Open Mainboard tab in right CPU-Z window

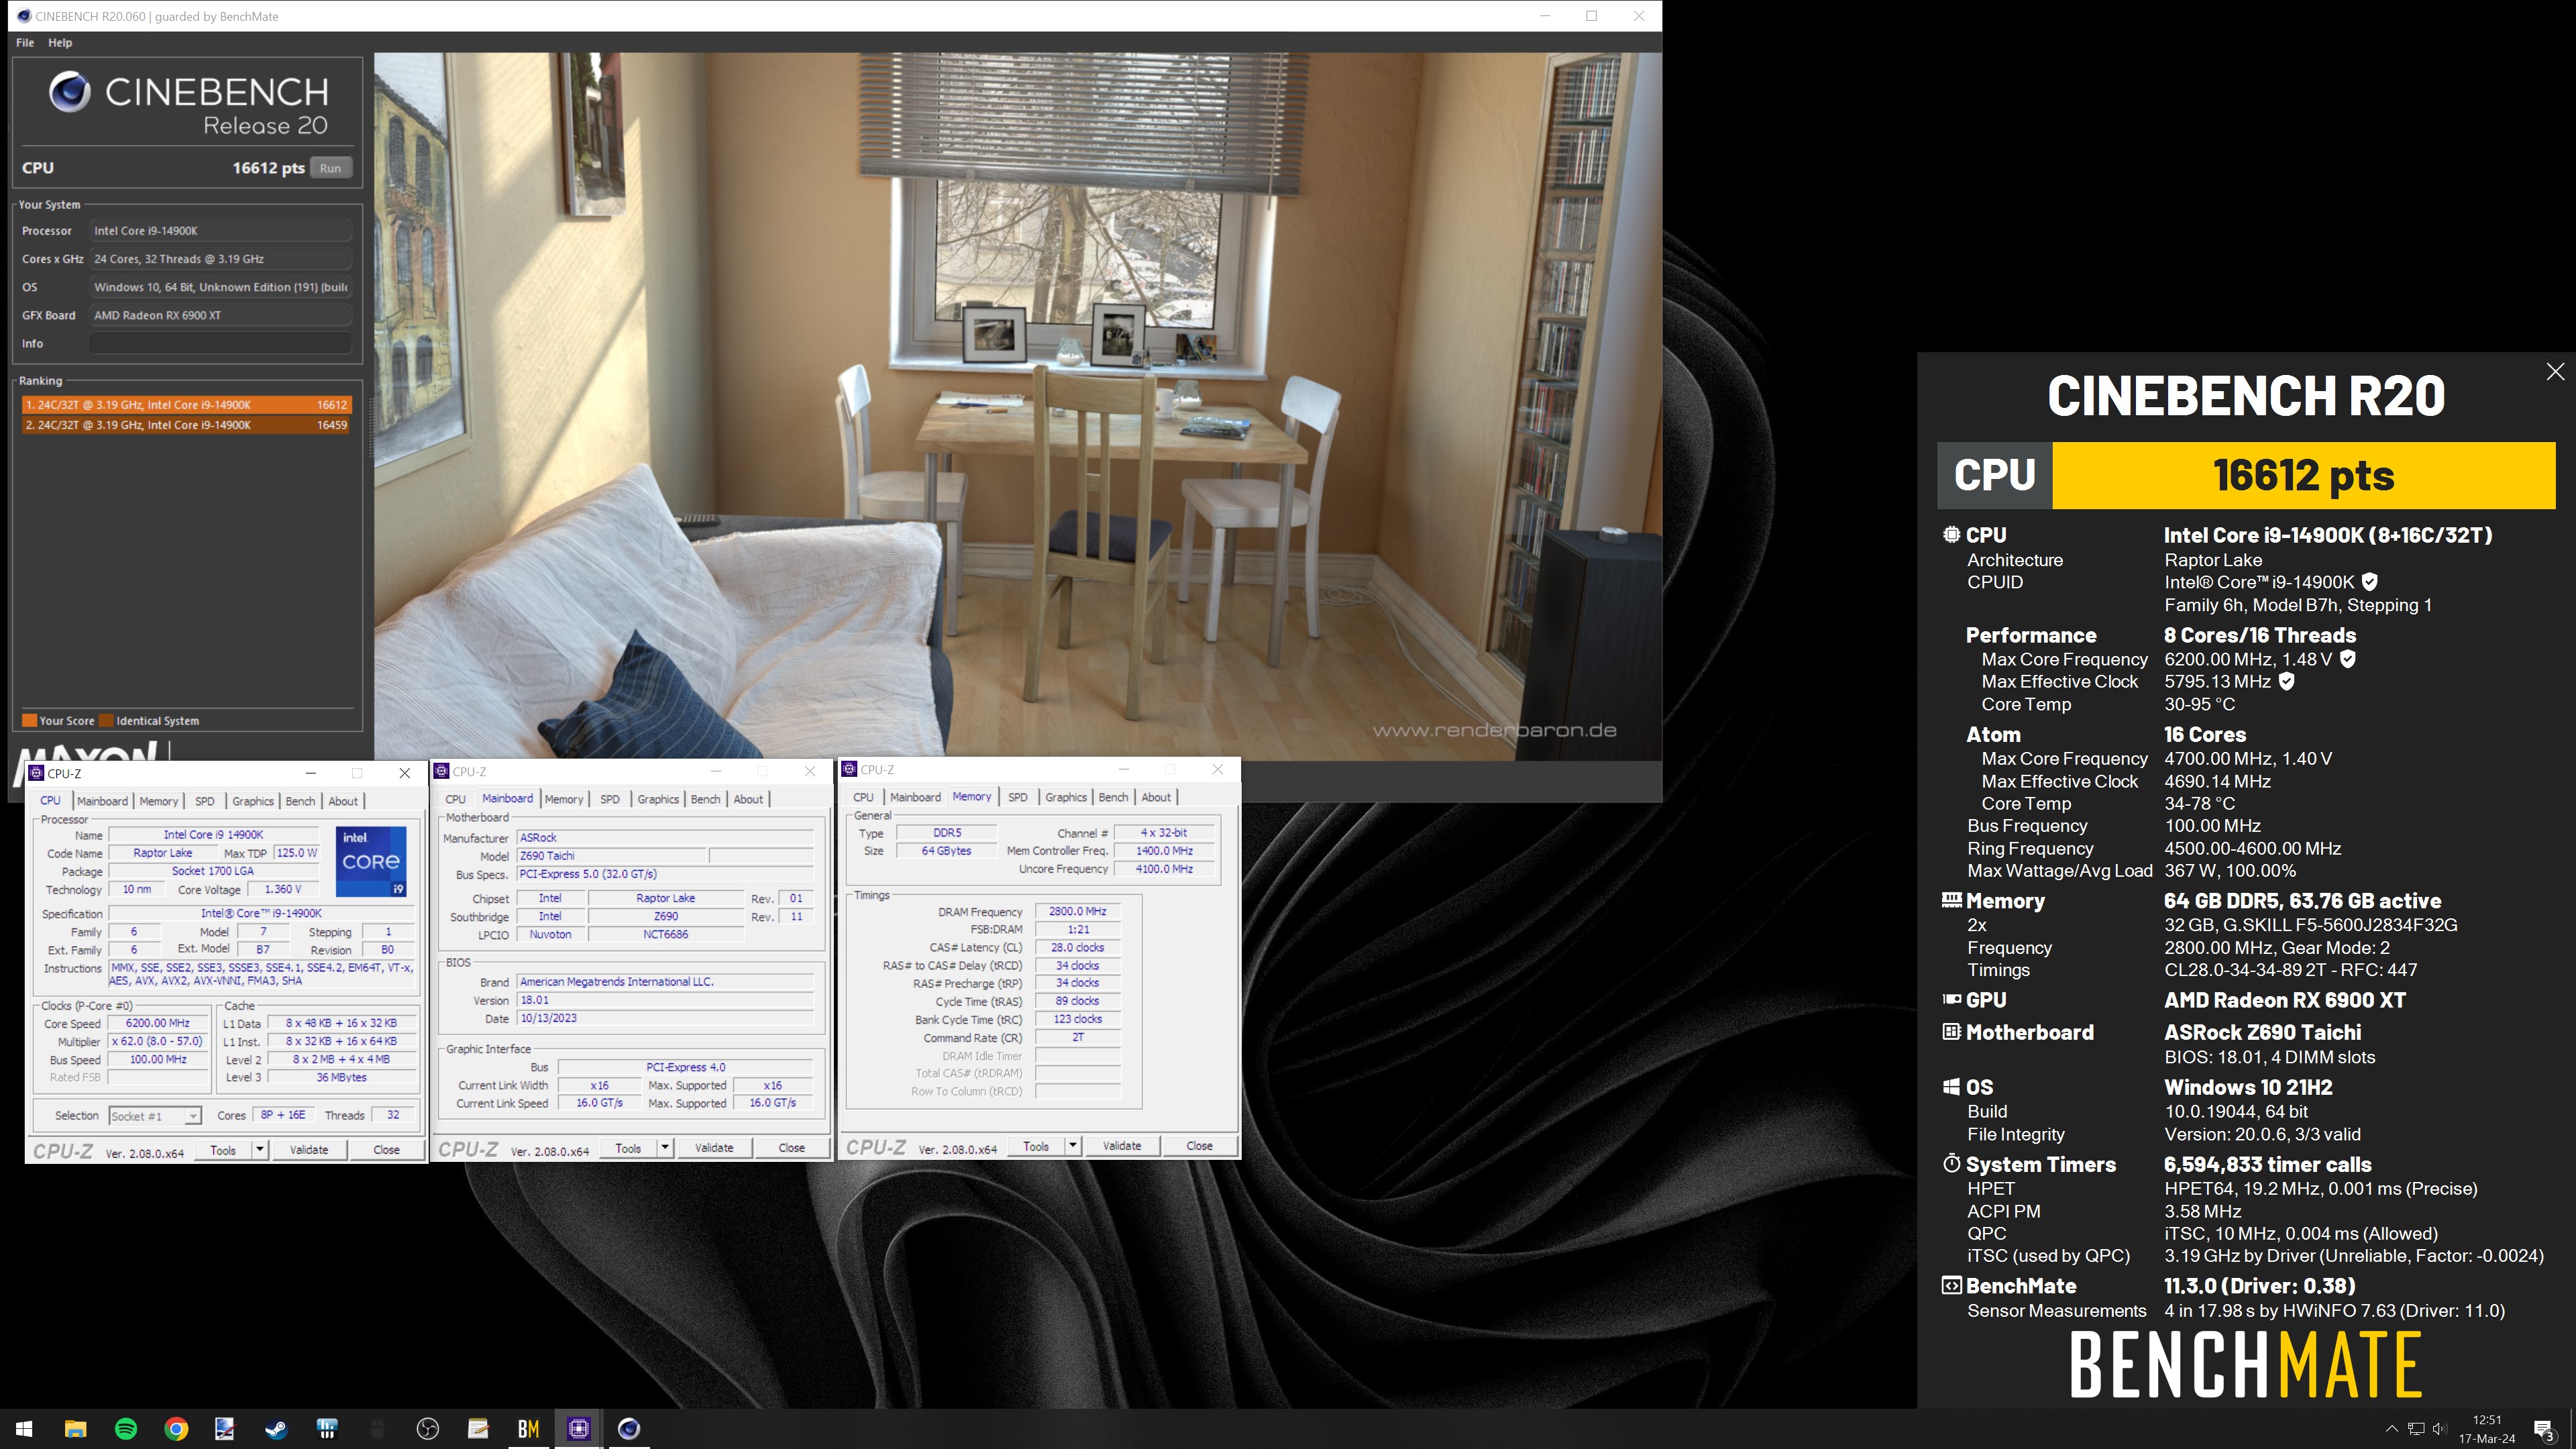[916, 797]
